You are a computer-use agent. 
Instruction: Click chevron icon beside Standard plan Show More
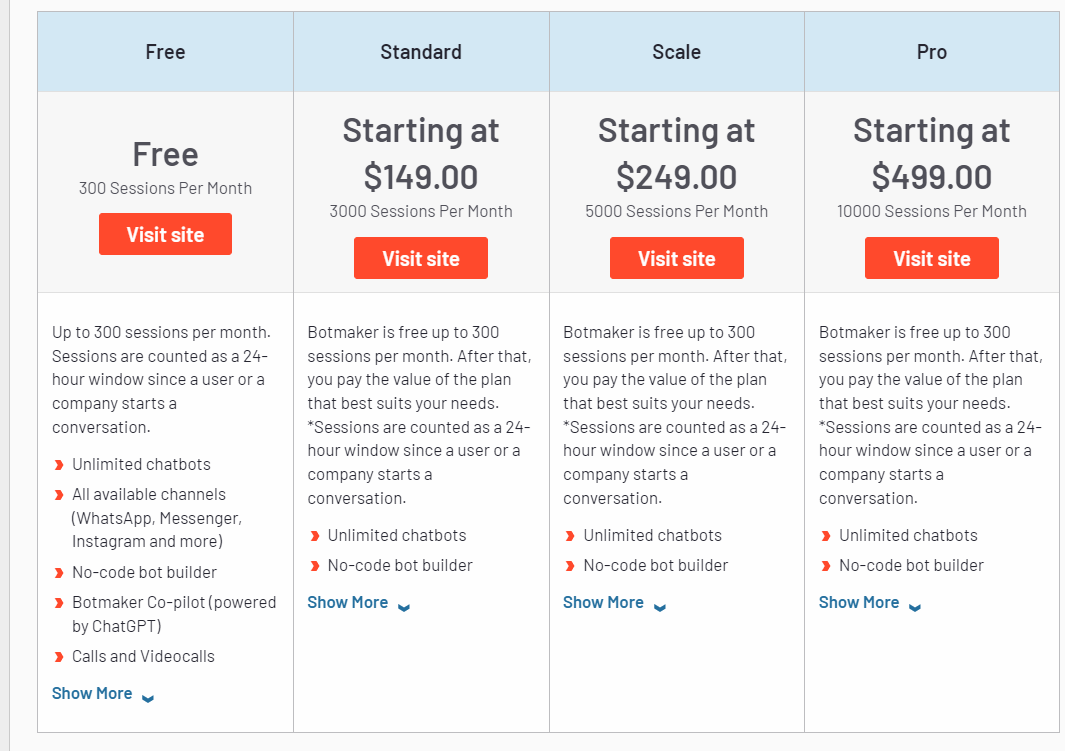(x=404, y=606)
